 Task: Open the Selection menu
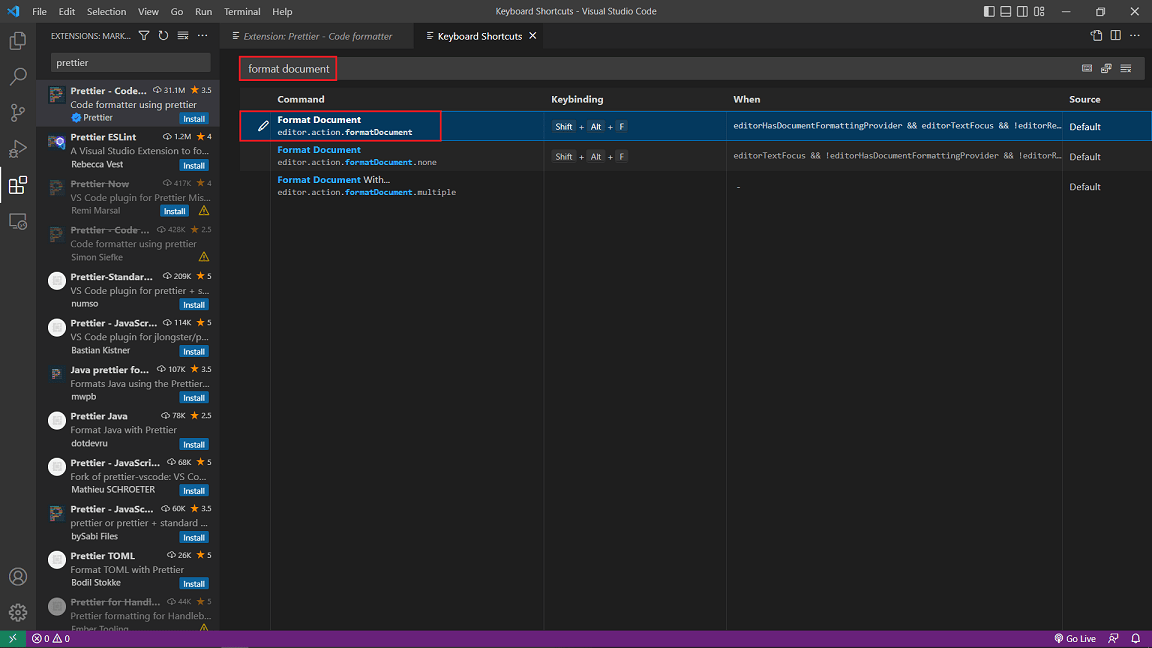[107, 12]
